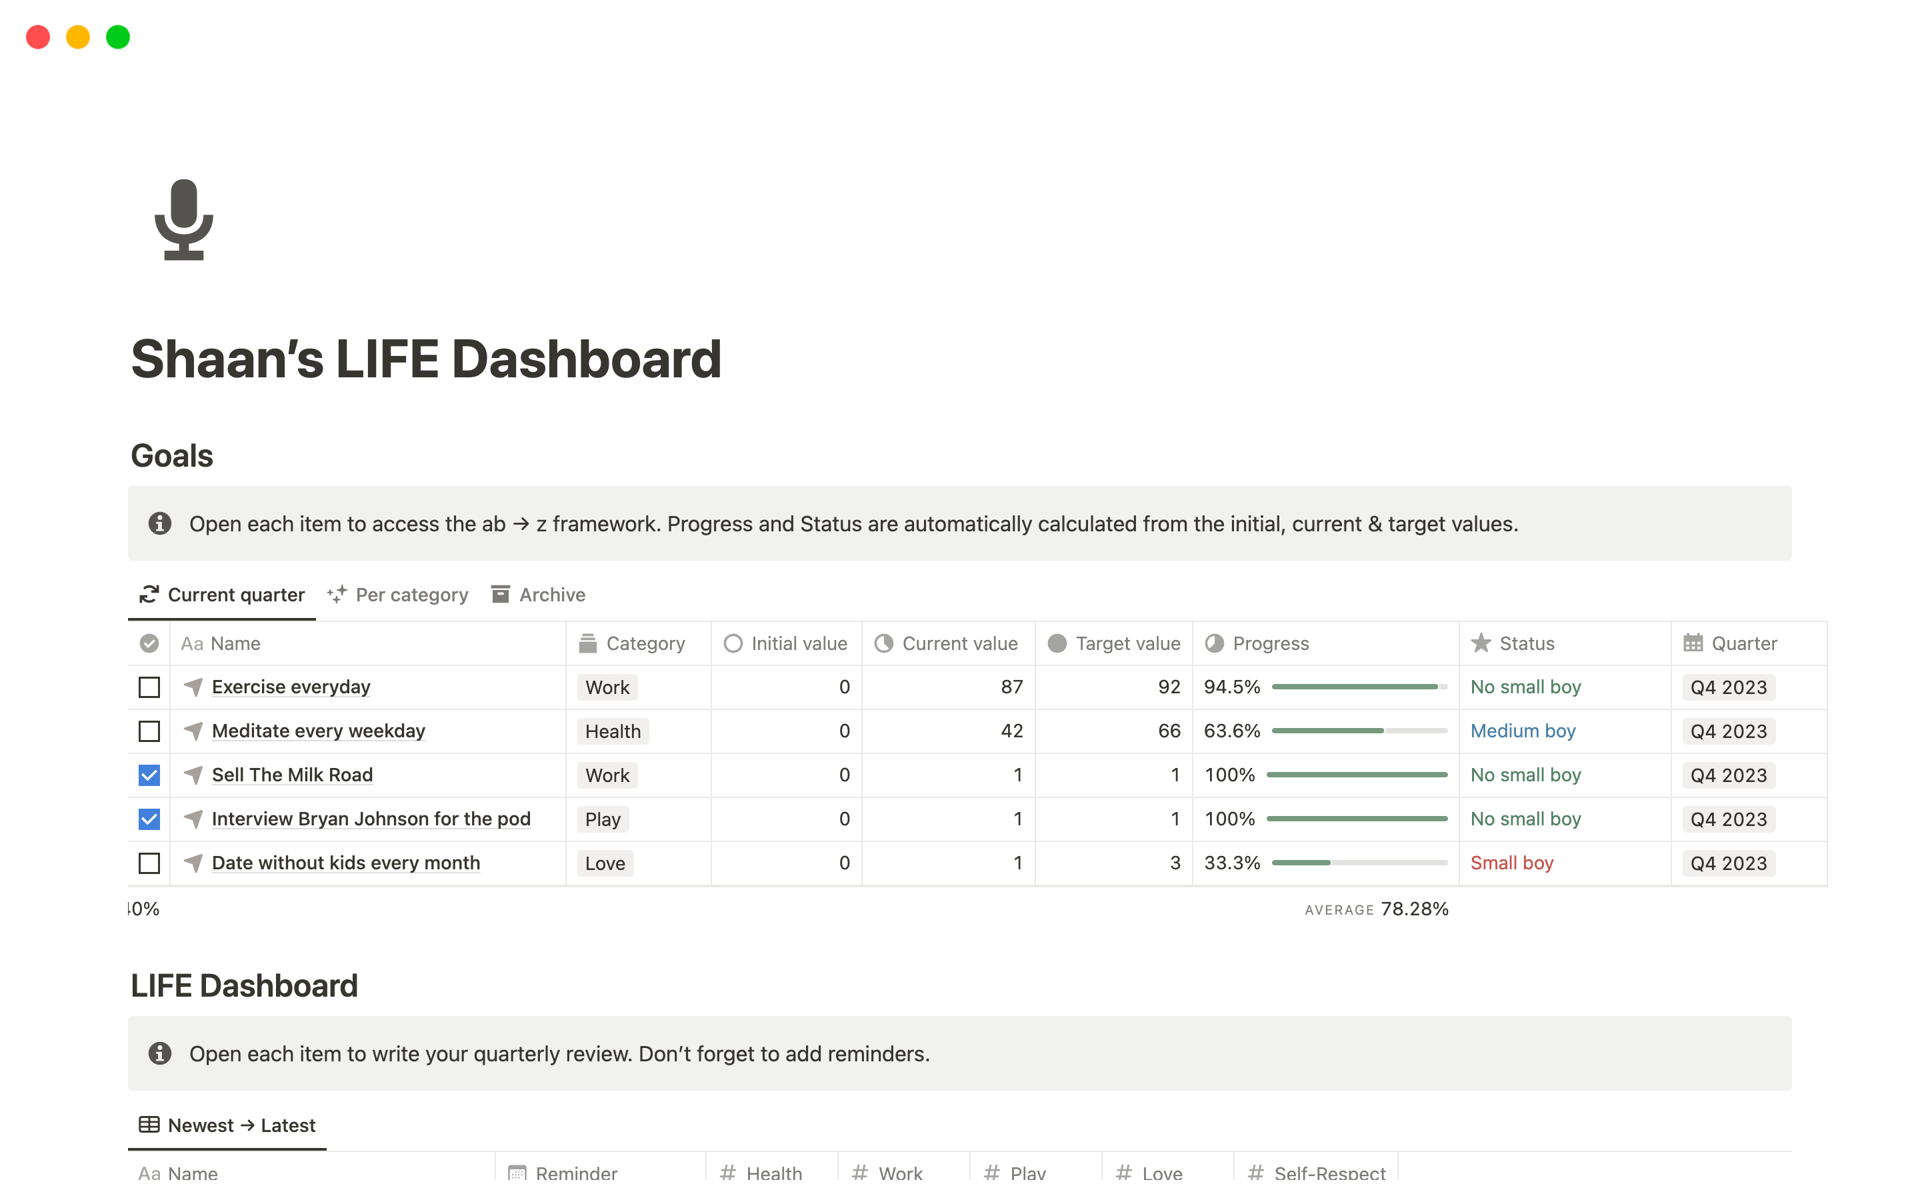Open the Health category tag for Meditate row
This screenshot has width=1920, height=1200.
(x=612, y=731)
